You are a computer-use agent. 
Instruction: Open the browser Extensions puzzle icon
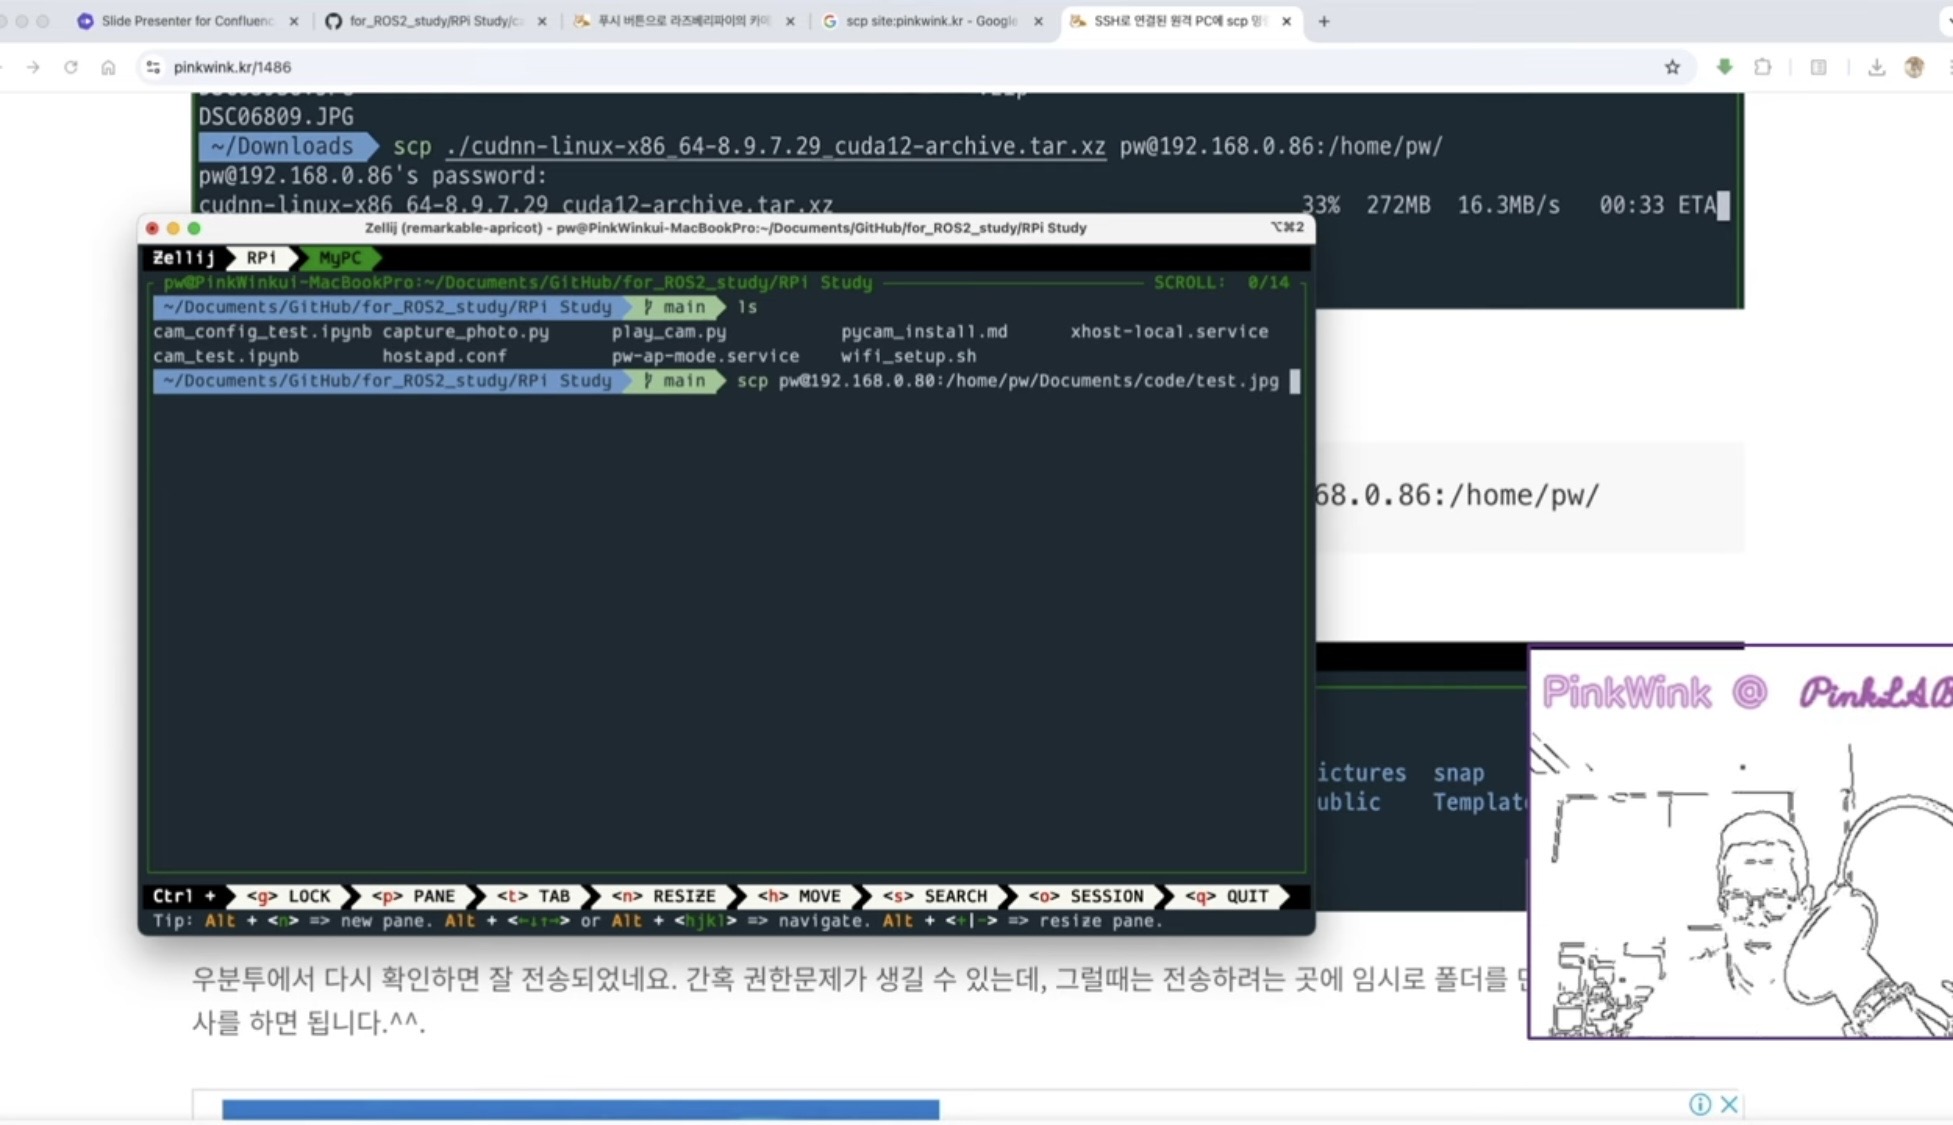point(1763,67)
